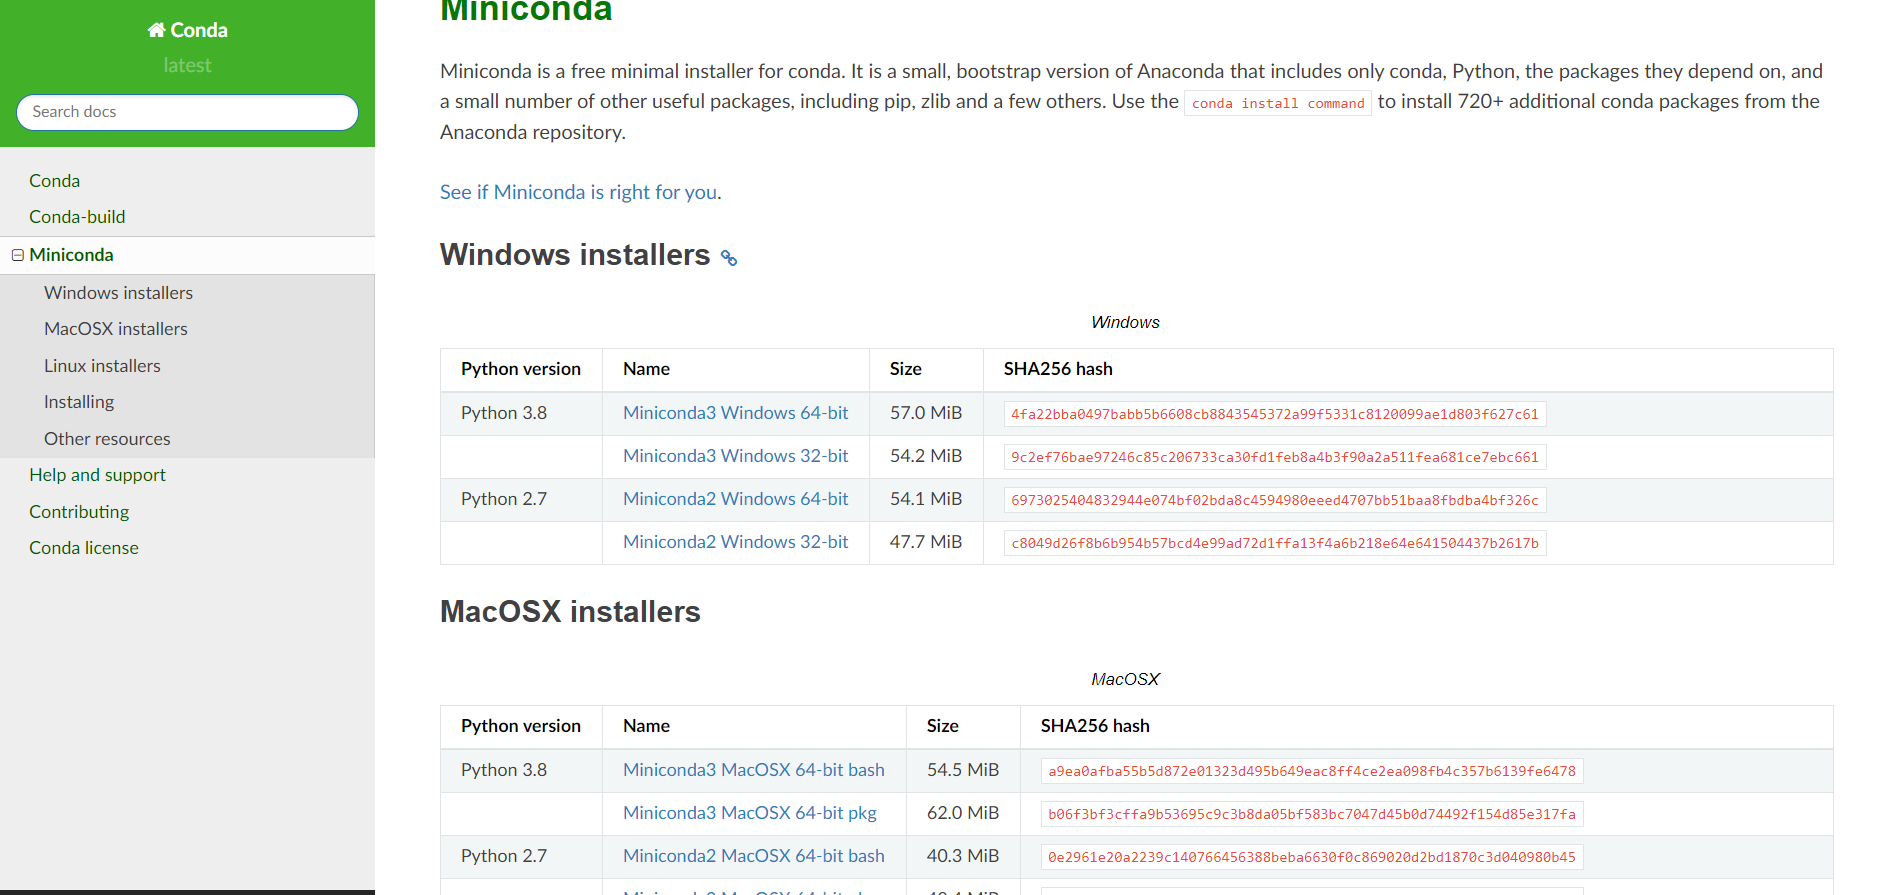
Task: Open Installing section in sidebar
Action: click(79, 402)
